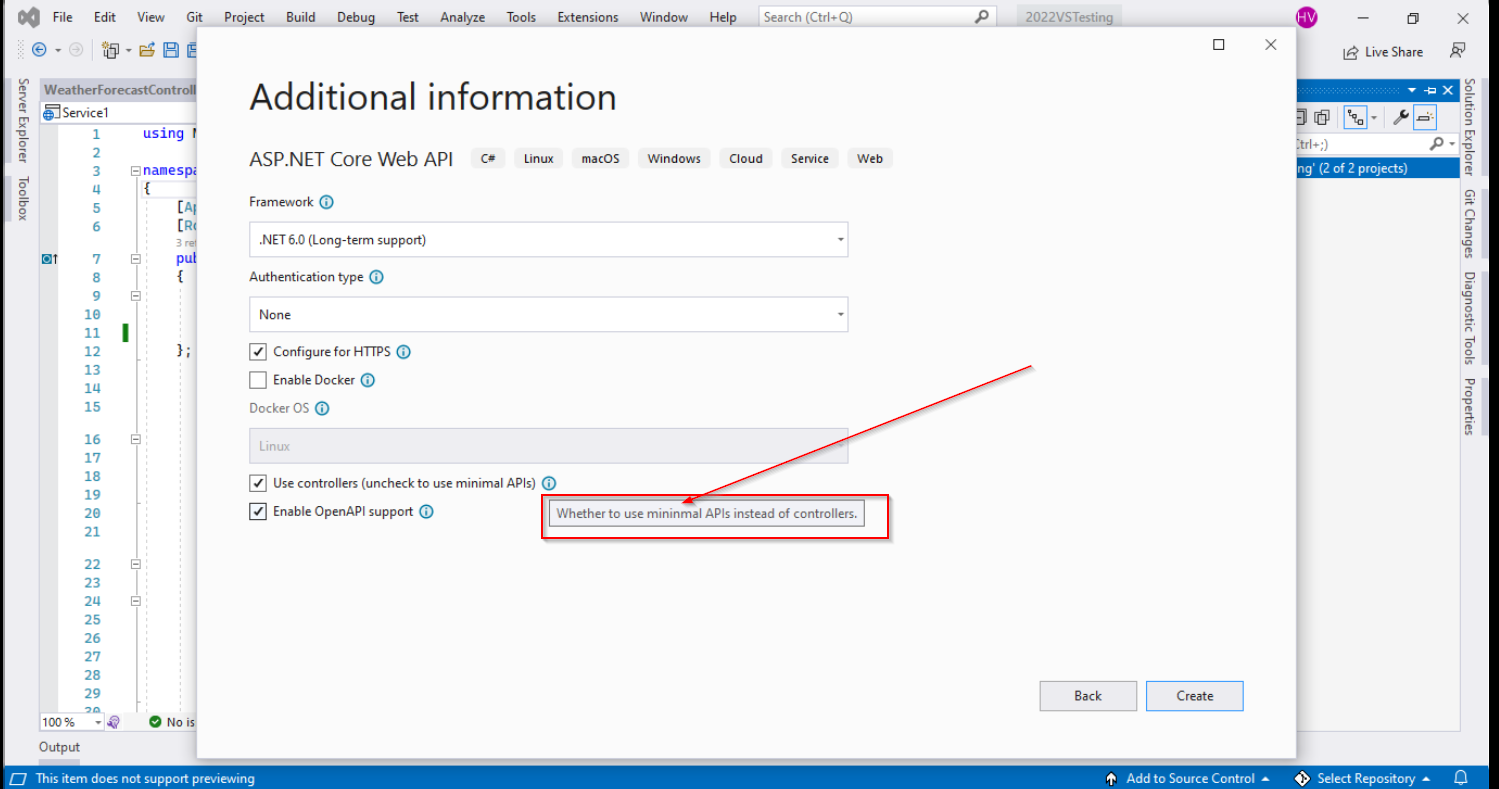The width and height of the screenshot is (1499, 789).
Task: Open the Git menu
Action: (x=194, y=16)
